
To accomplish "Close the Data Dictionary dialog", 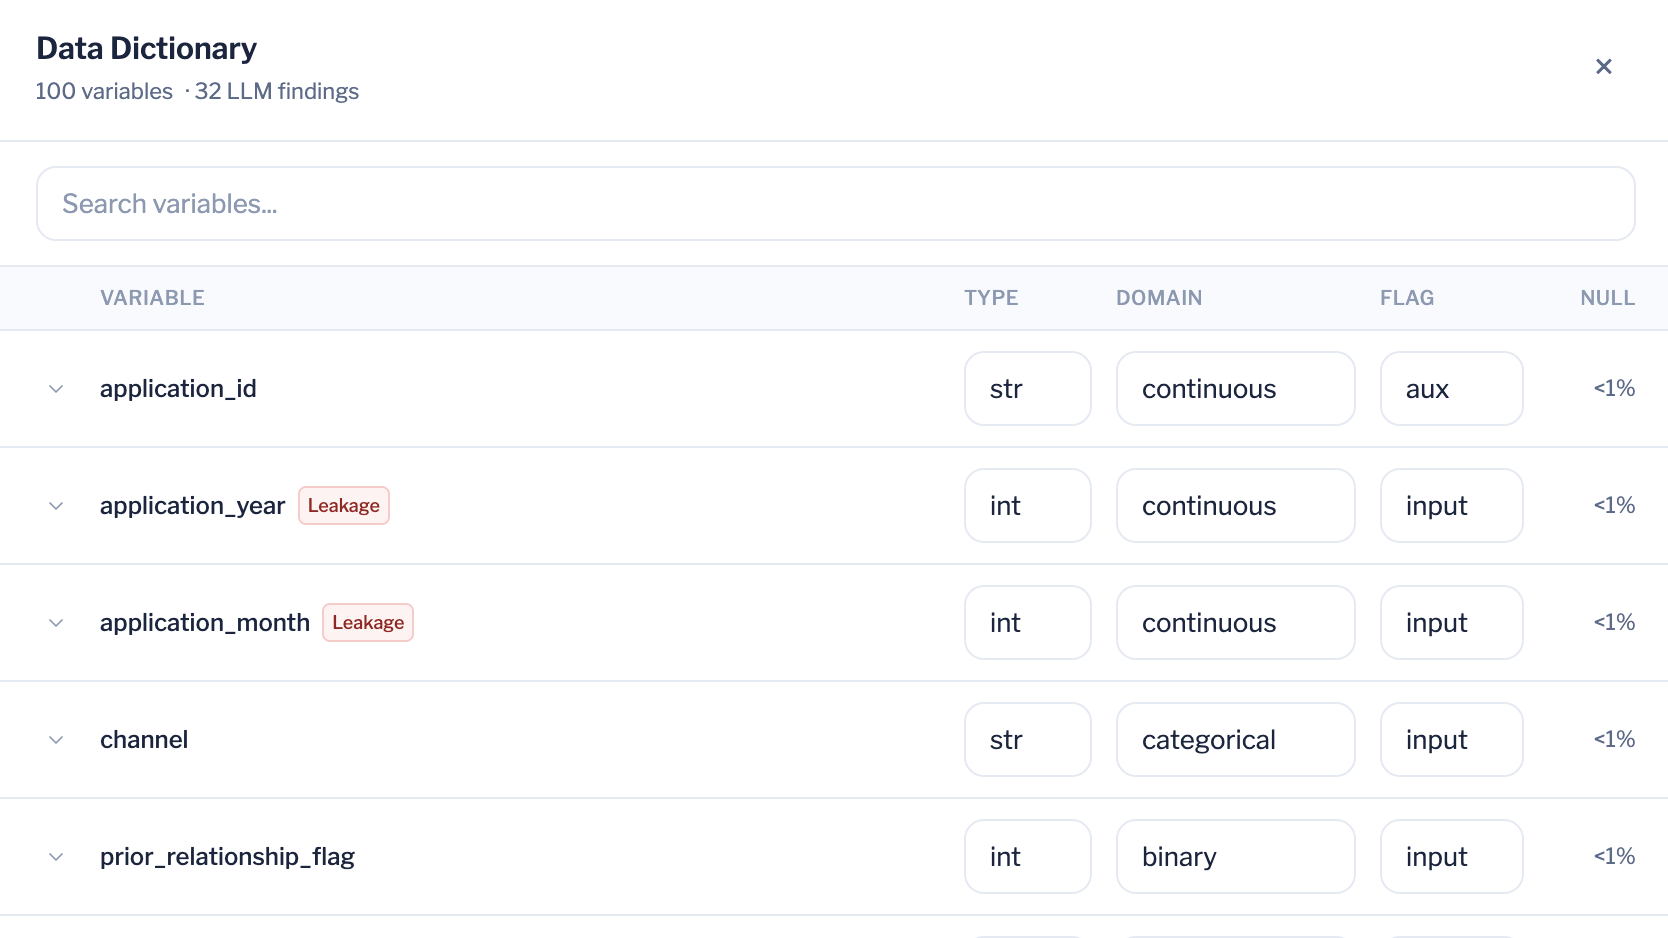I will point(1603,66).
